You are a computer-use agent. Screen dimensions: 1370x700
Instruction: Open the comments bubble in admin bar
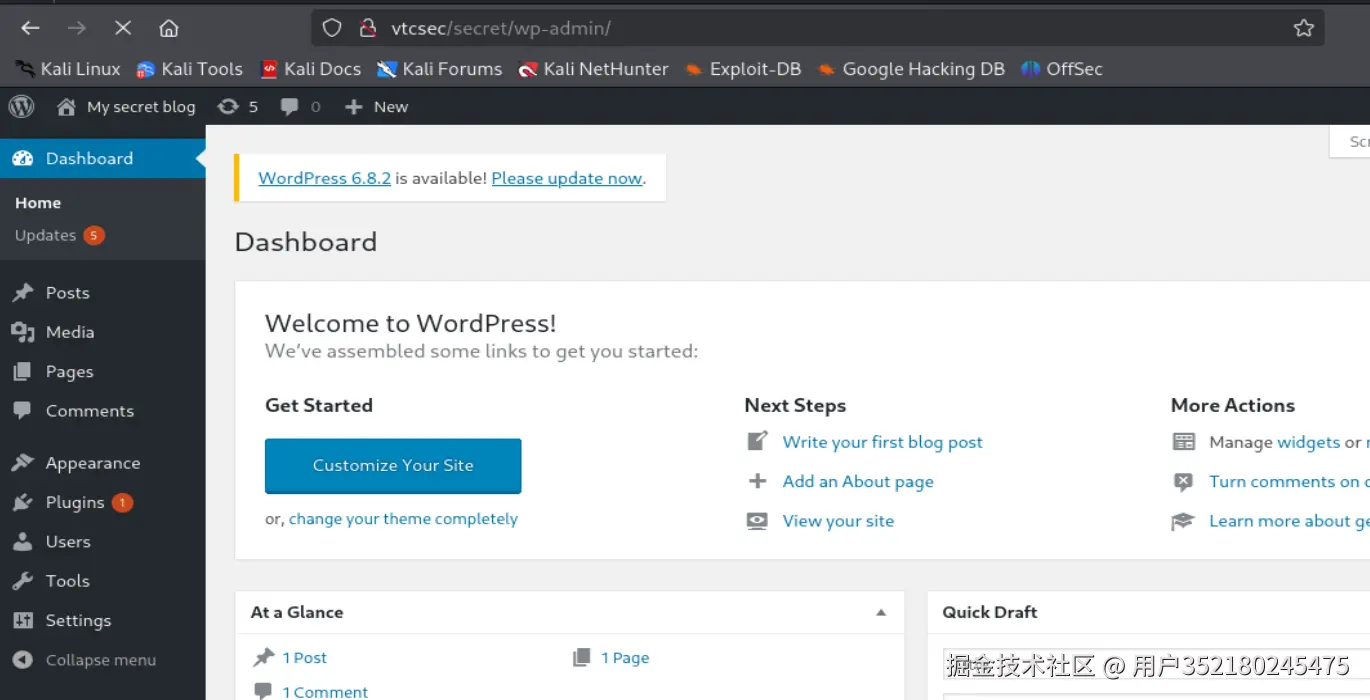300,107
